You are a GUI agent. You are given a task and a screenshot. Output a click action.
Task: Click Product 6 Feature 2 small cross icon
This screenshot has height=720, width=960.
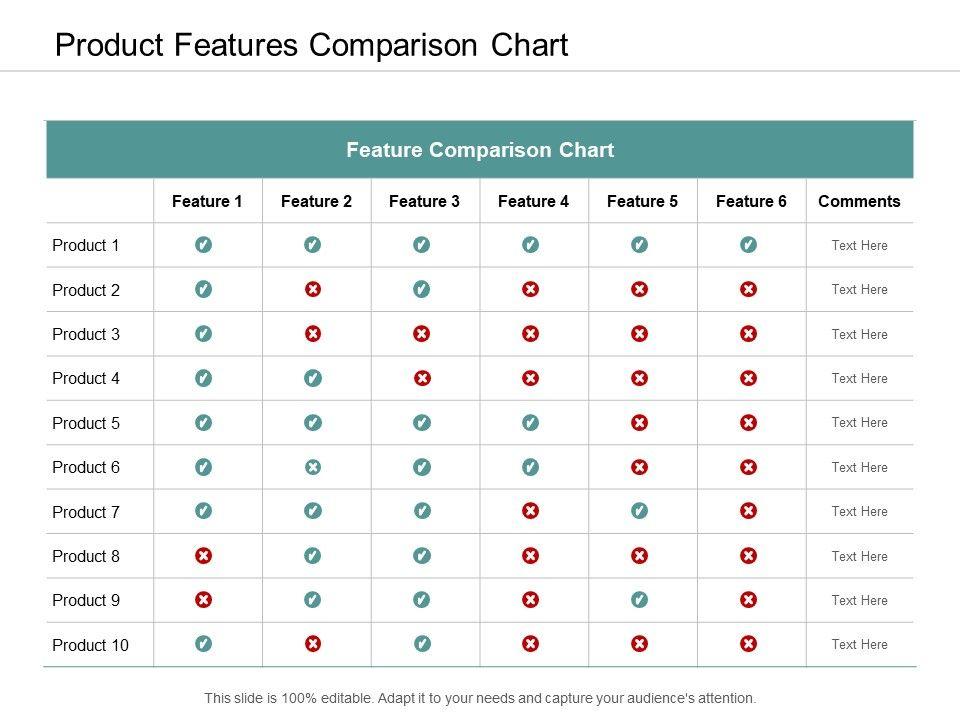click(313, 467)
